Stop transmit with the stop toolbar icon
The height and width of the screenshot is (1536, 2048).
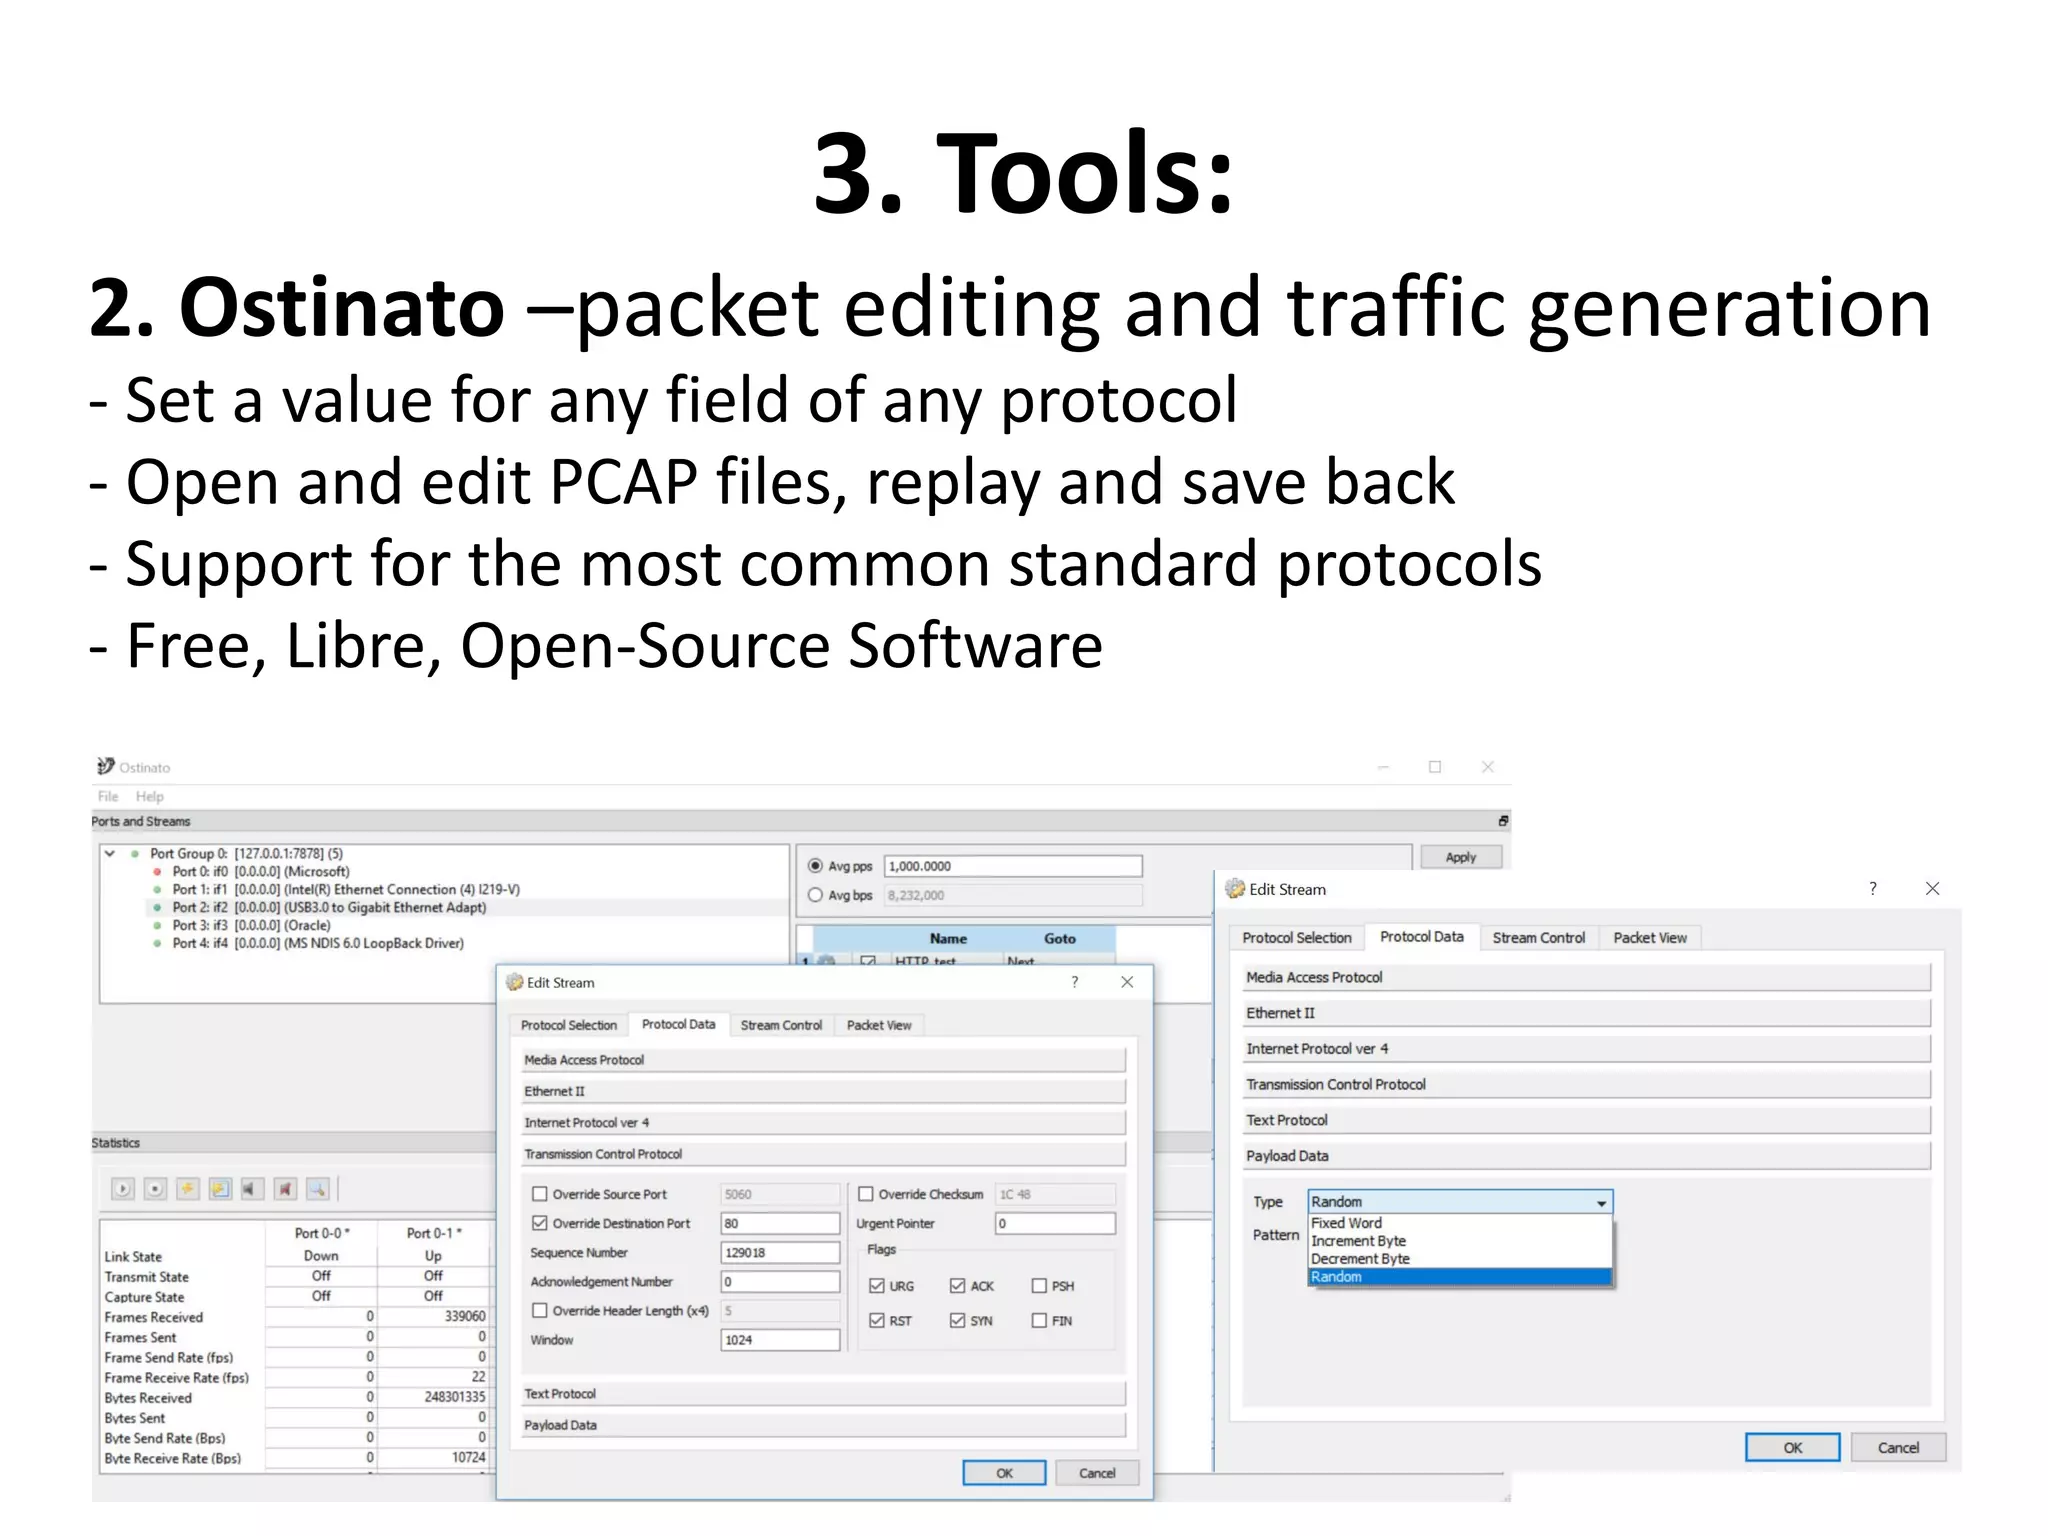[x=155, y=1189]
